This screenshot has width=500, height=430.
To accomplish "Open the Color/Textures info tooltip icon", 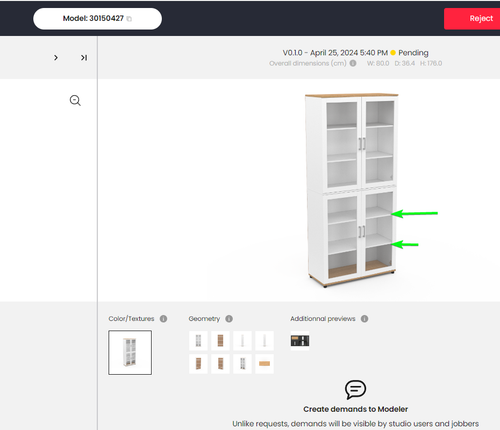I will click(163, 319).
